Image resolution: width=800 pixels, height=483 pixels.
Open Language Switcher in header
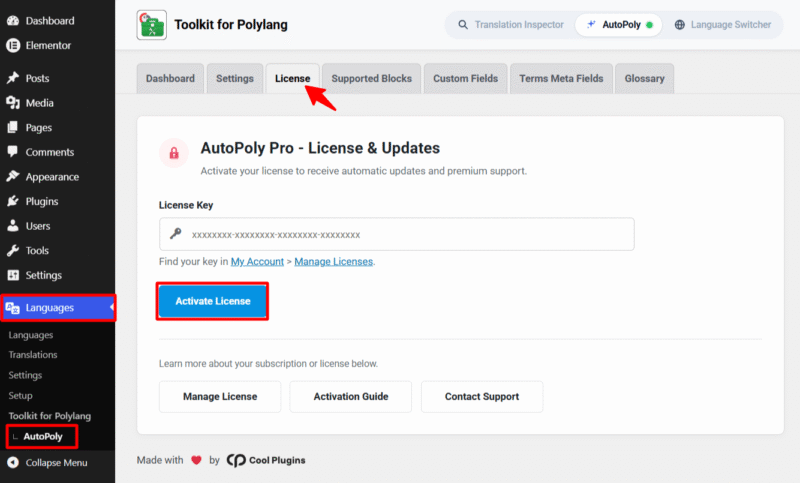[723, 24]
